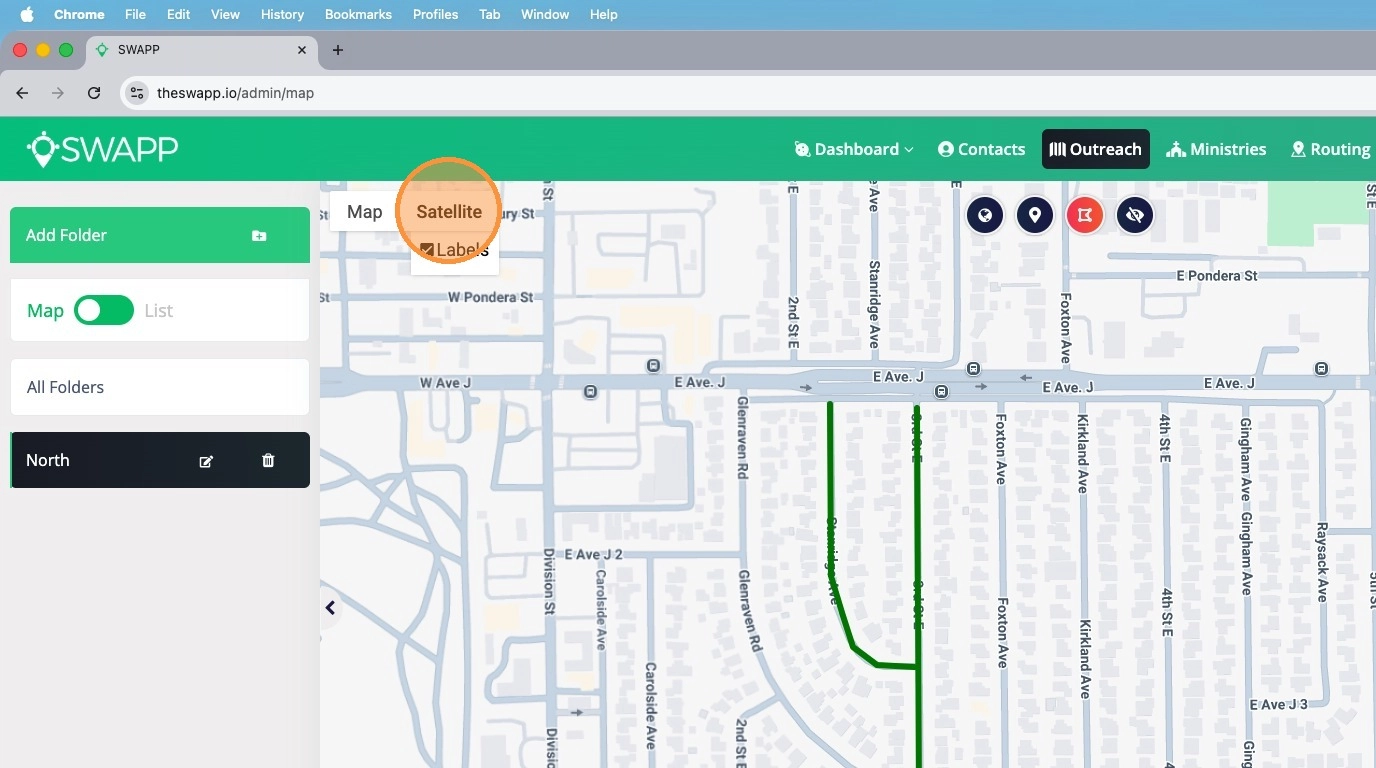Open Chrome's File menu
1376x768 pixels.
coord(135,14)
